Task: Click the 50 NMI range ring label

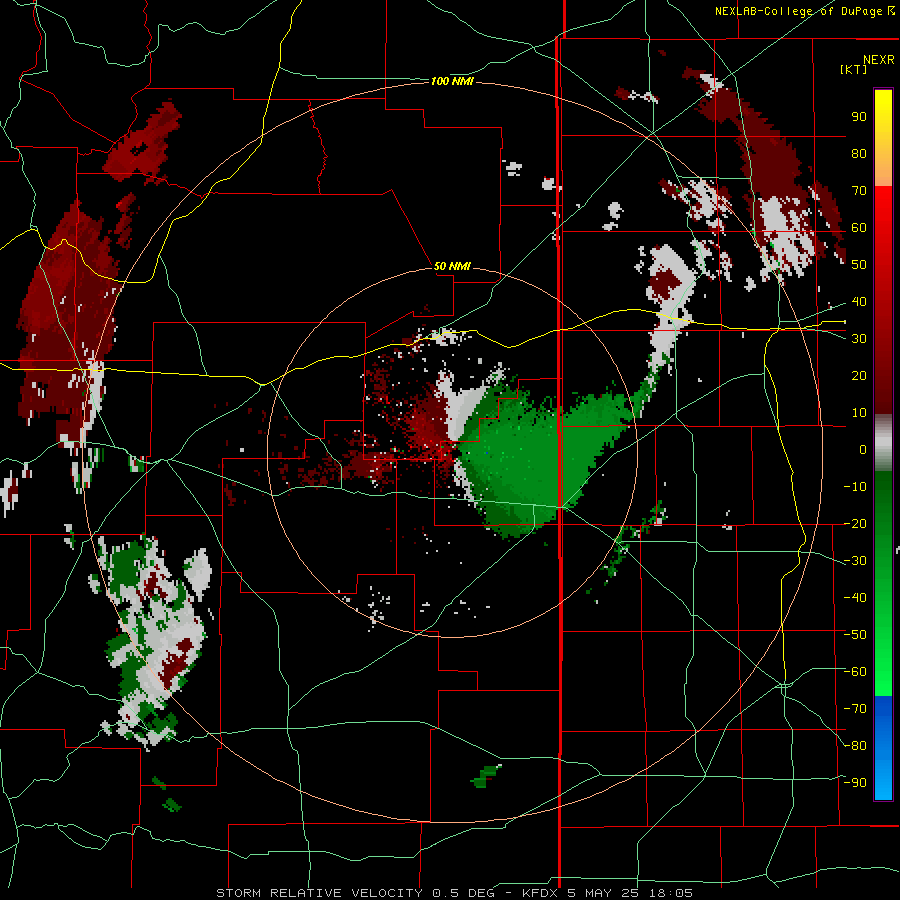Action: coord(452,266)
